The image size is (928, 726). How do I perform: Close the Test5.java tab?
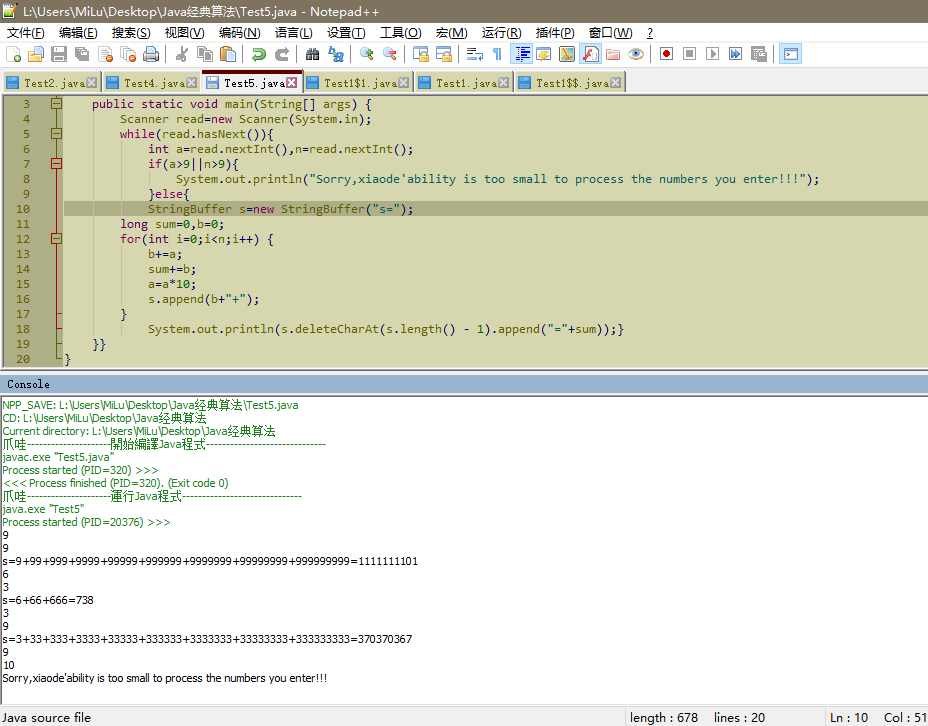click(x=292, y=83)
